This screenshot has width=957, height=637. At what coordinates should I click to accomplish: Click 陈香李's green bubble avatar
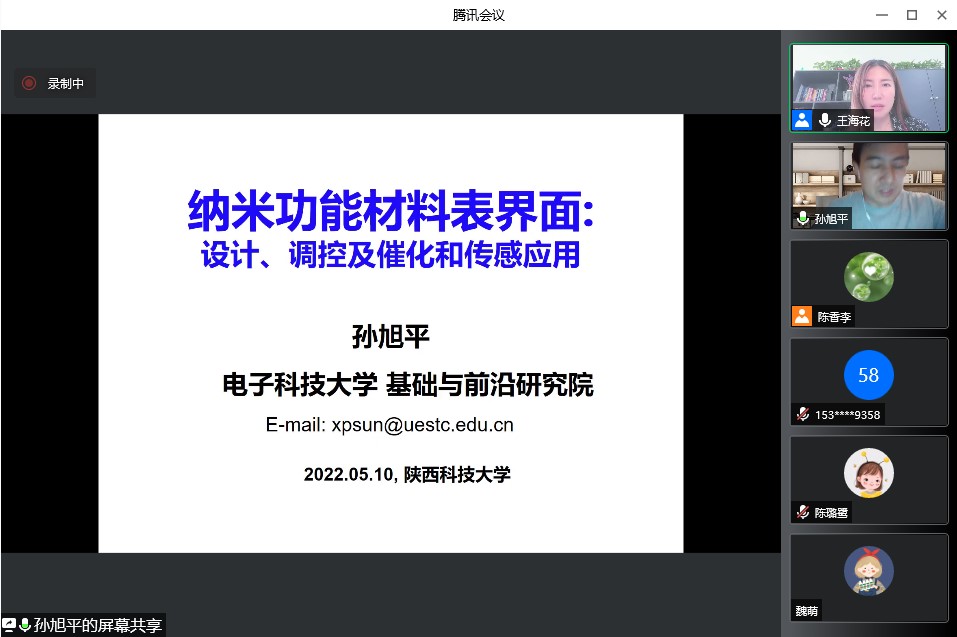pos(868,276)
